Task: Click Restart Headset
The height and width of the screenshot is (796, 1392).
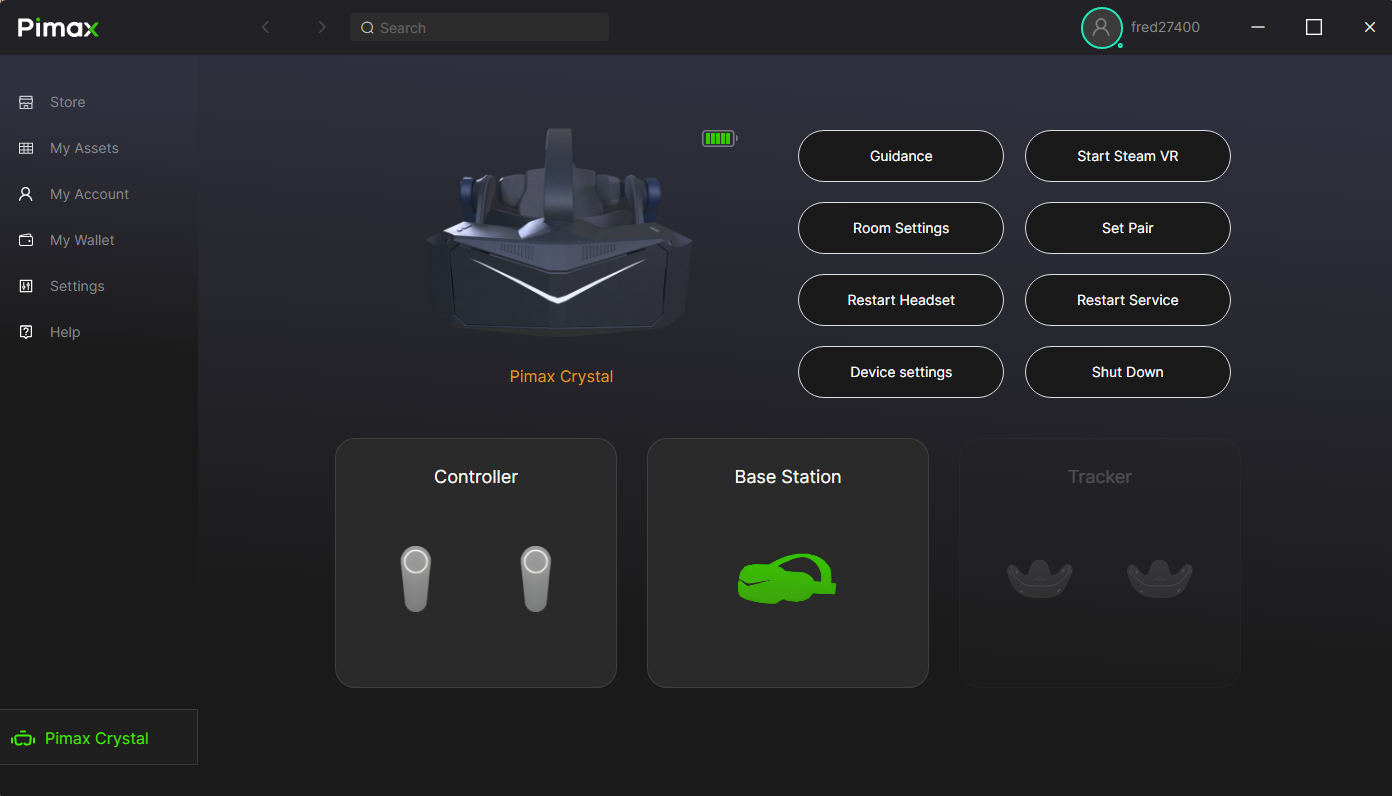Action: (x=901, y=300)
